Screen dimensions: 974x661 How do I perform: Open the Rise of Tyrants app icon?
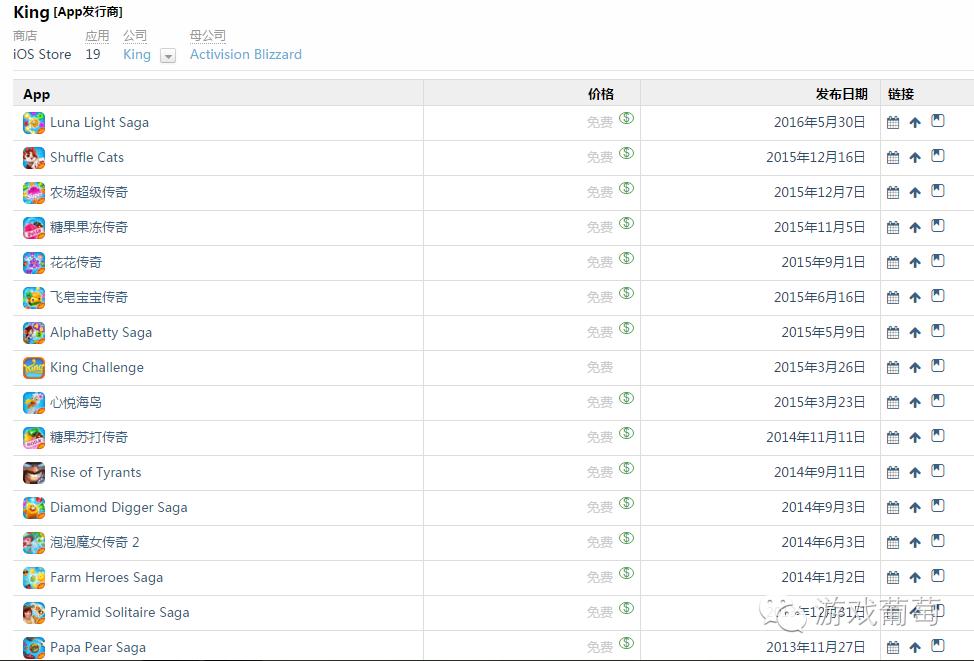(x=34, y=473)
